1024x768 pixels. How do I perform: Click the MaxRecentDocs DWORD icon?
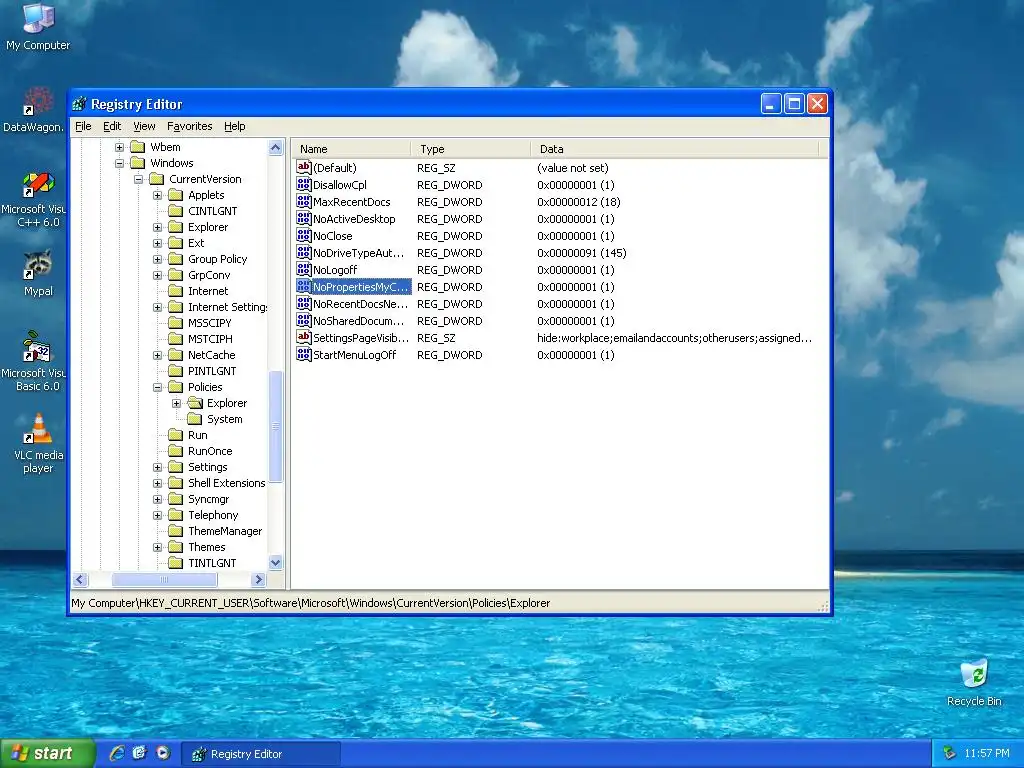click(304, 202)
